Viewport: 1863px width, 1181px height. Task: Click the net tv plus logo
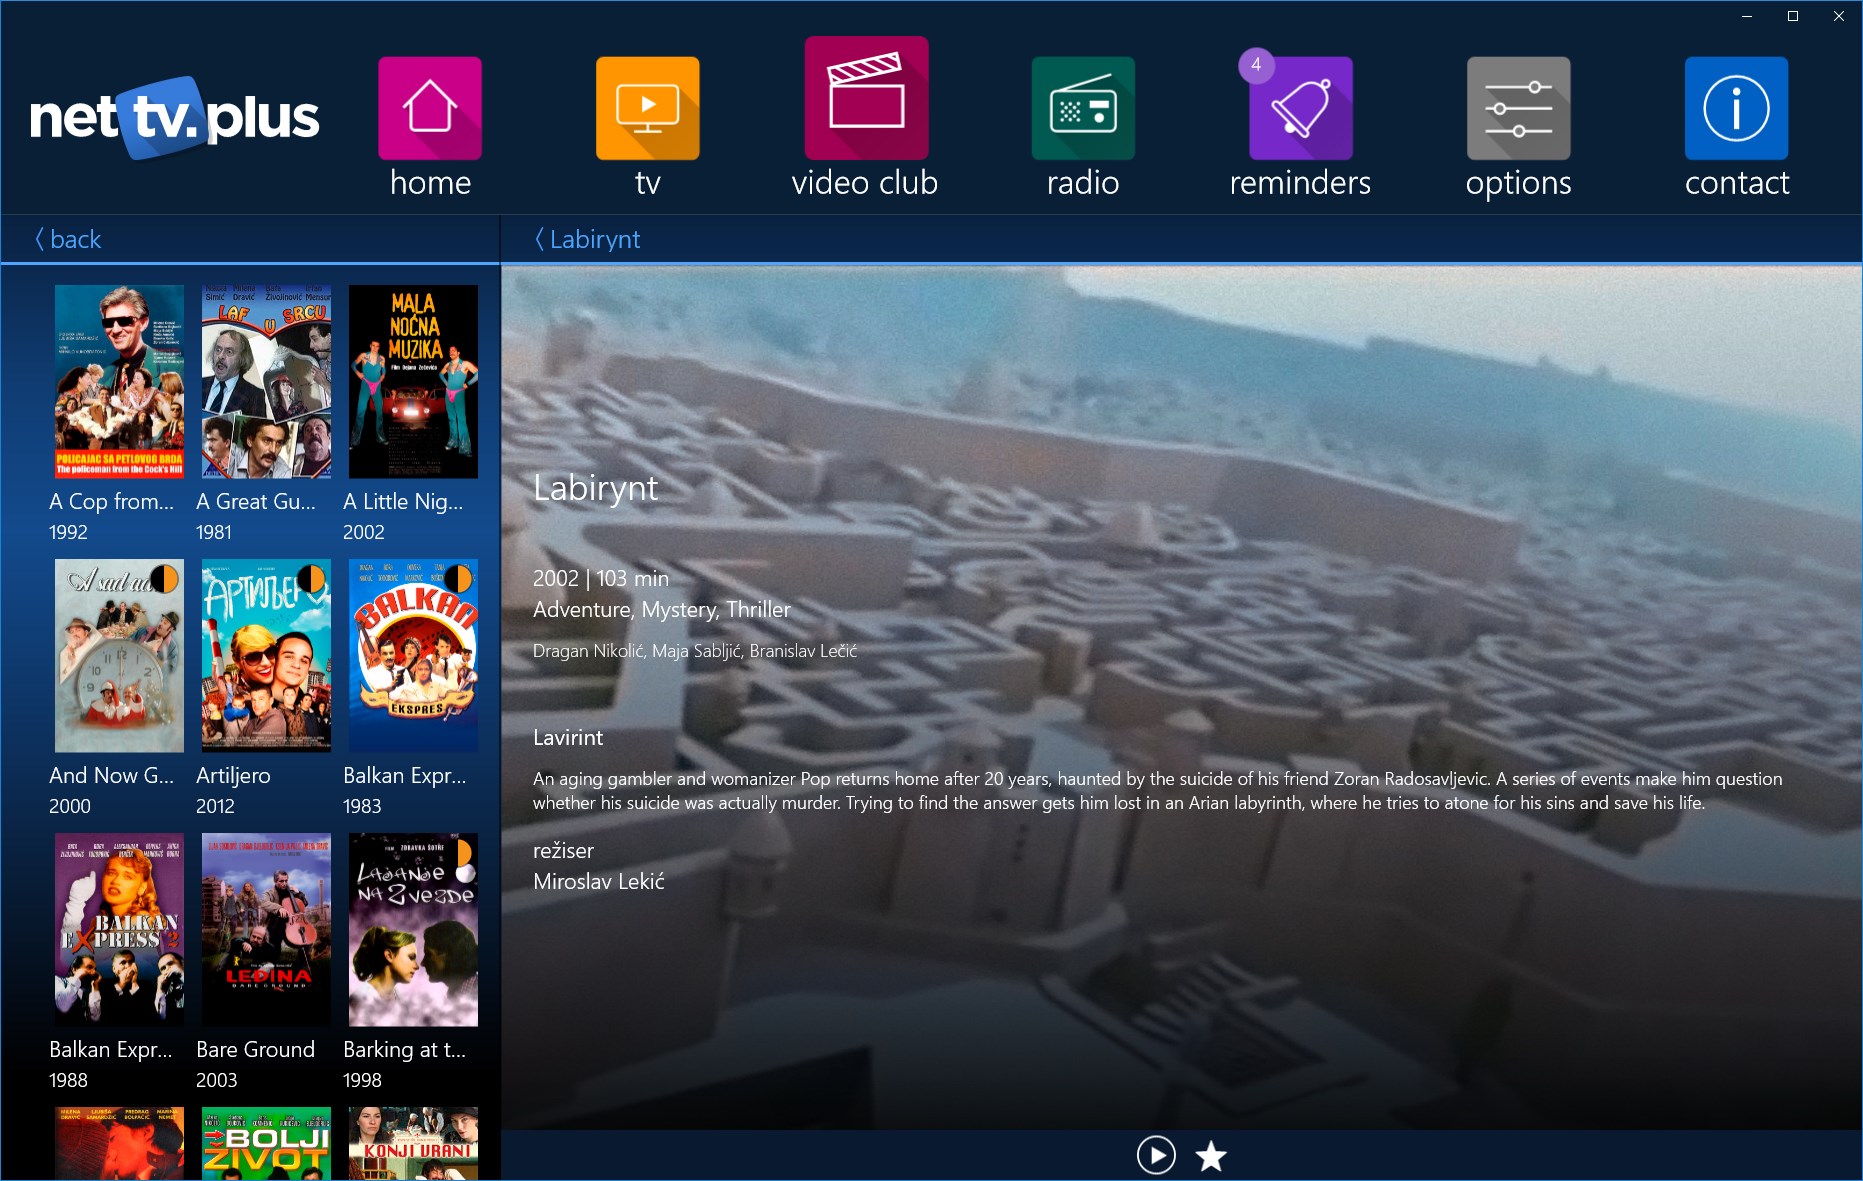tap(175, 117)
